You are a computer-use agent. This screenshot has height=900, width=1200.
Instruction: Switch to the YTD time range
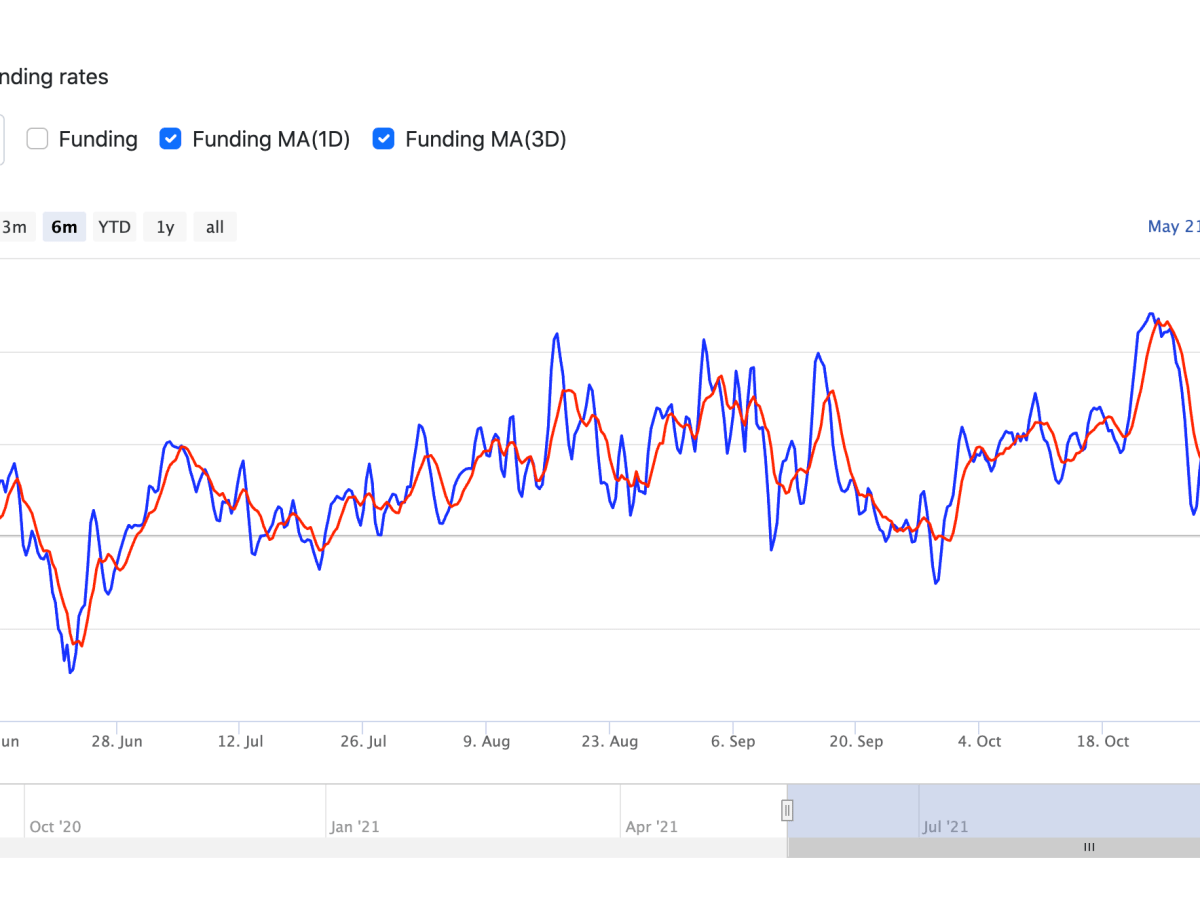(114, 226)
